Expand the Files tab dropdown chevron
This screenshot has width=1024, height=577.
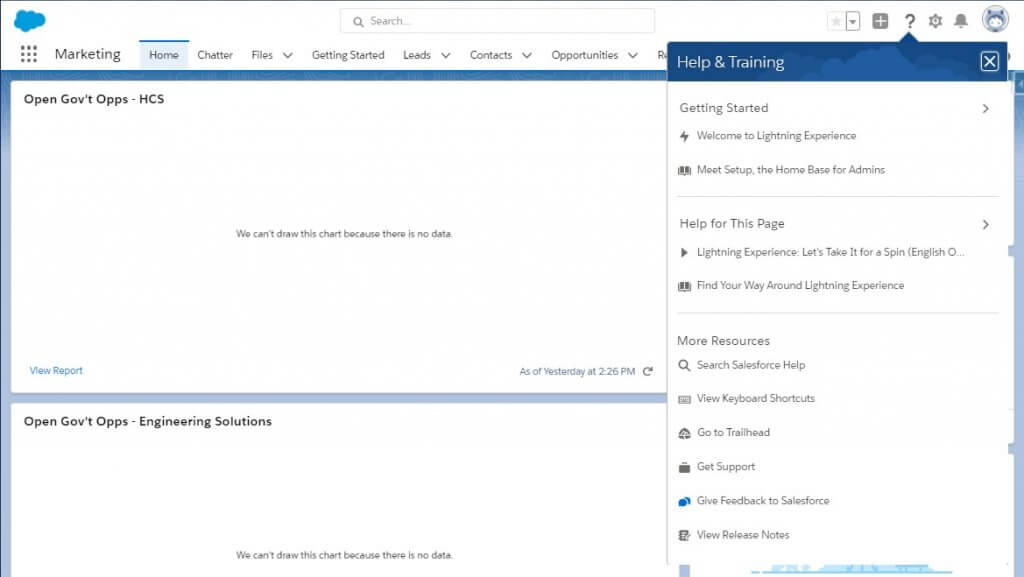pos(287,55)
